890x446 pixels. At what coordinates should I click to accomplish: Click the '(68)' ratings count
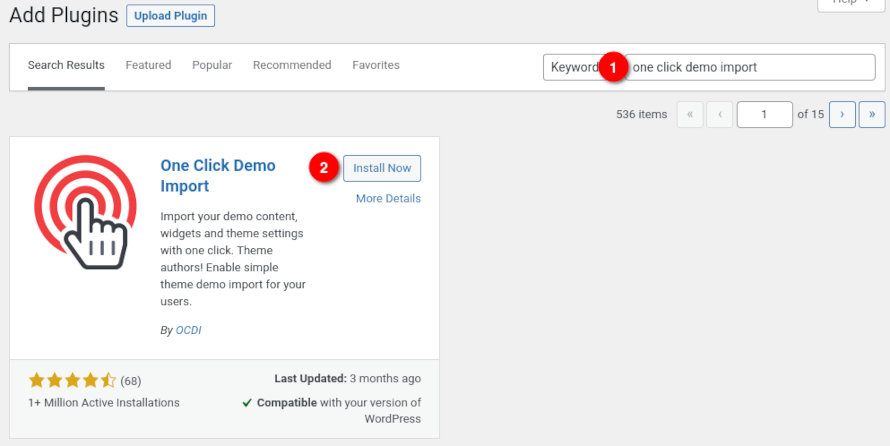(131, 381)
